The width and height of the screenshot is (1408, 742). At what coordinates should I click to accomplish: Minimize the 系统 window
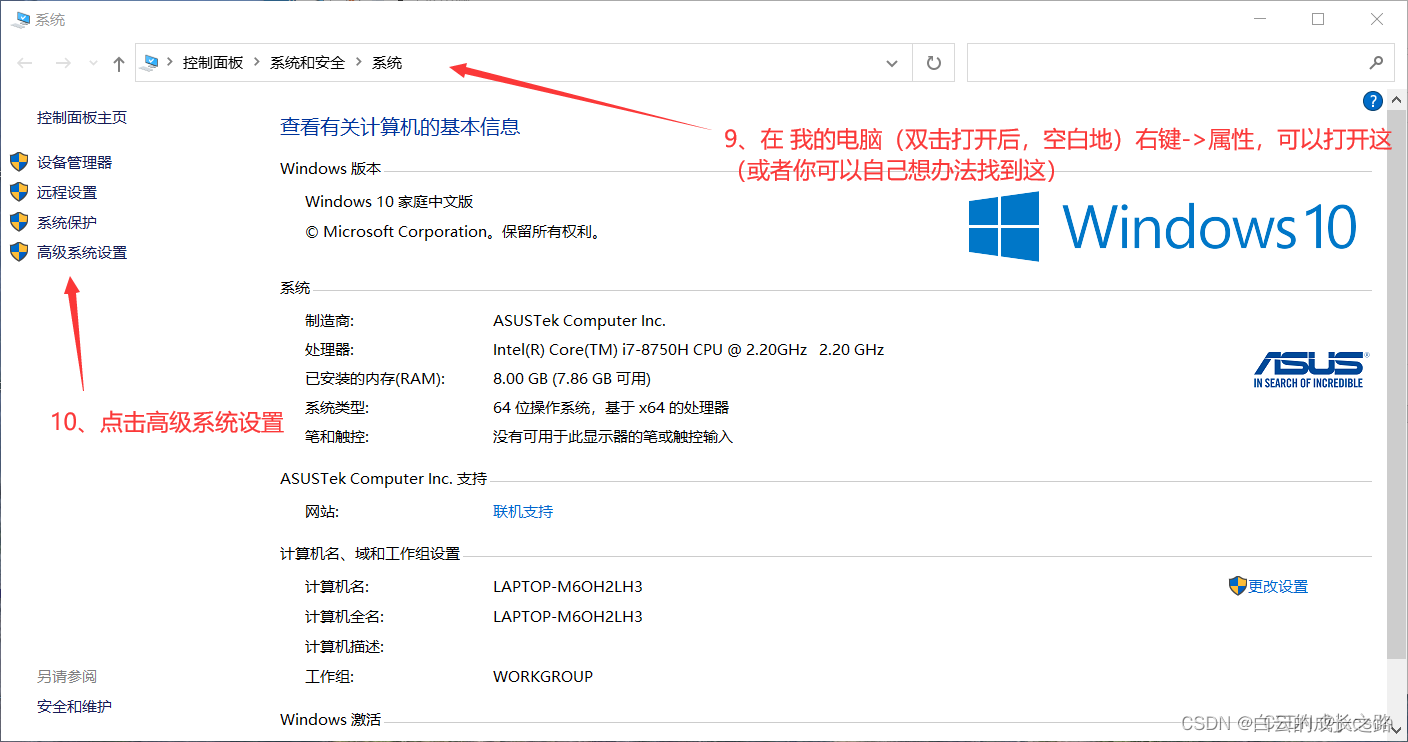point(1262,19)
